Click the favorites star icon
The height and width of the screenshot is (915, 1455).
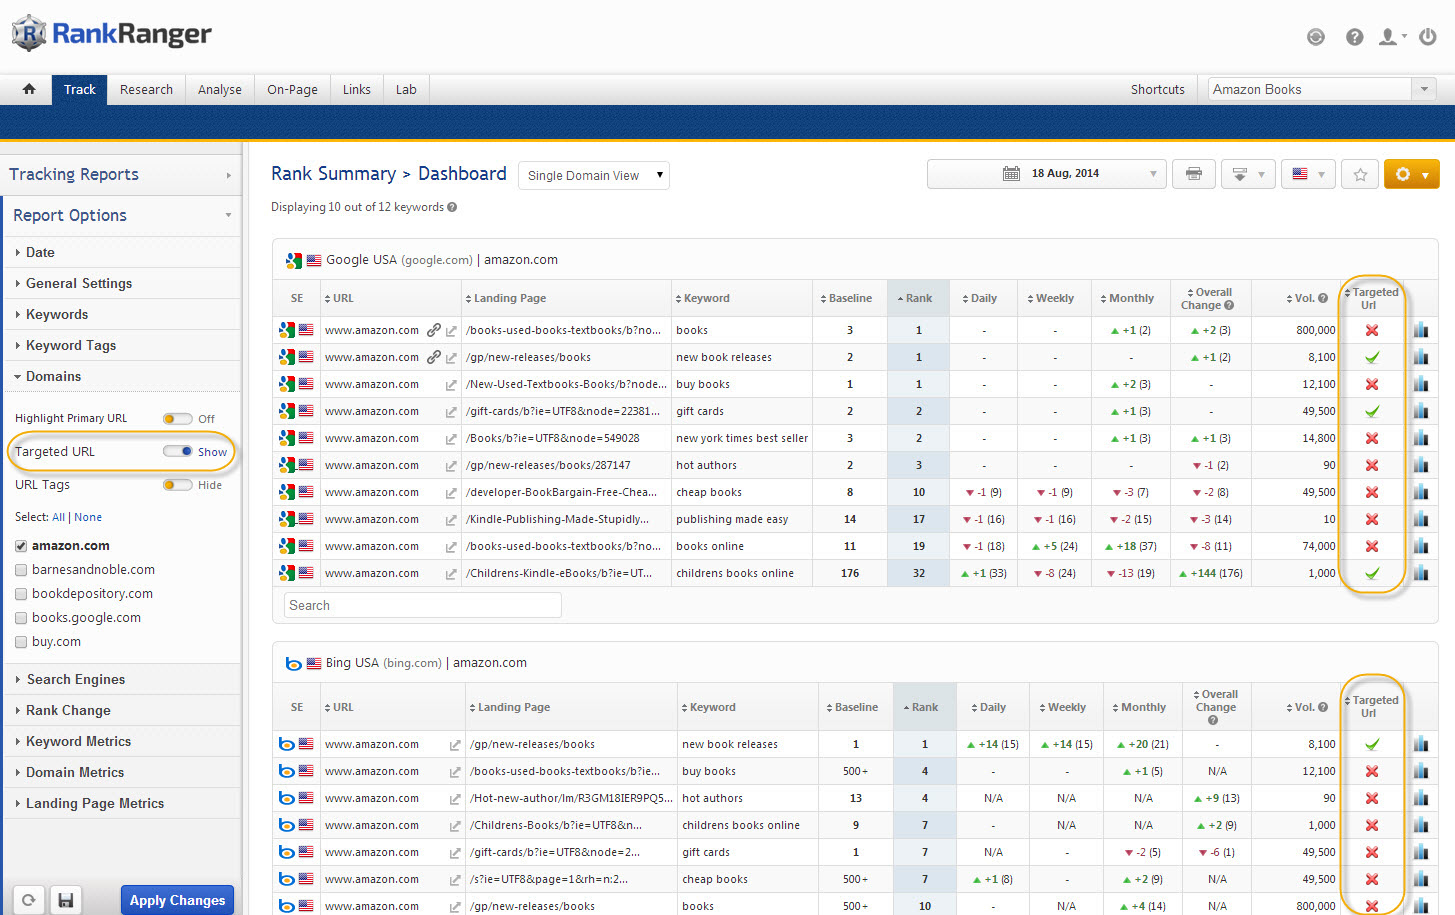(1360, 173)
